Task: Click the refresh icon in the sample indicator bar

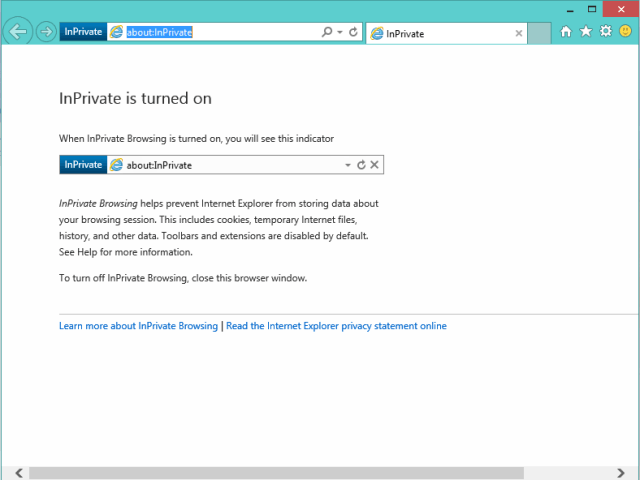Action: tap(361, 165)
